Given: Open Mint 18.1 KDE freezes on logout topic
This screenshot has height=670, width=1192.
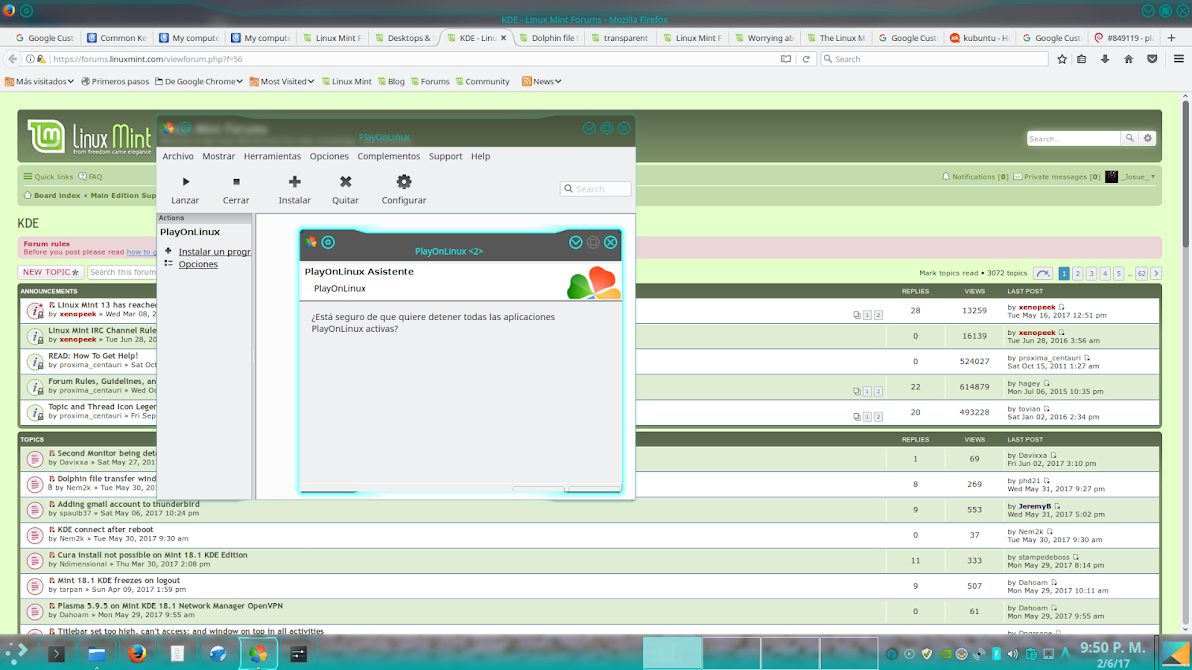Looking at the screenshot, I should [x=119, y=580].
